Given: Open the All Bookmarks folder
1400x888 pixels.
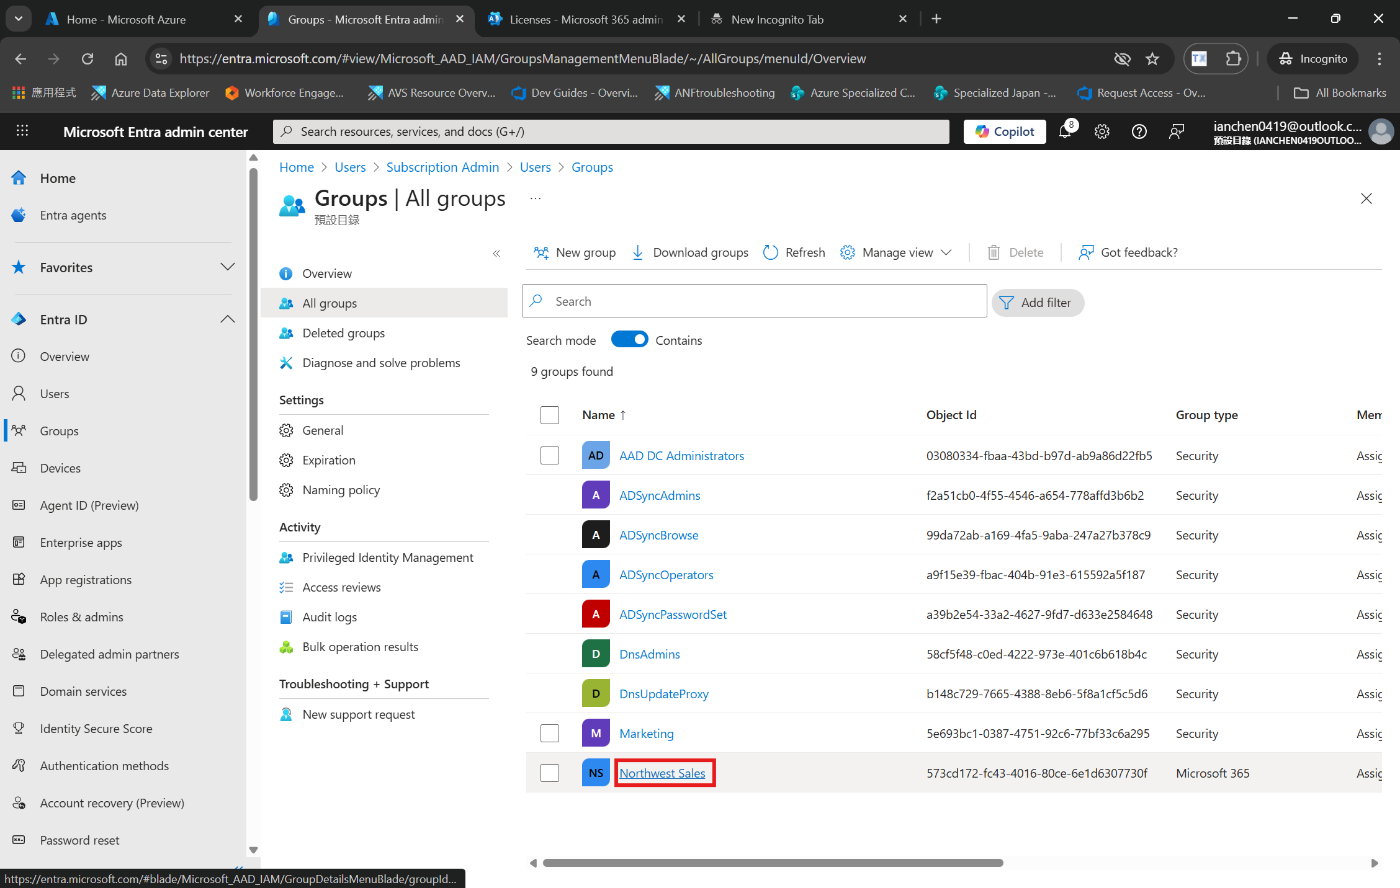Looking at the screenshot, I should [x=1340, y=93].
